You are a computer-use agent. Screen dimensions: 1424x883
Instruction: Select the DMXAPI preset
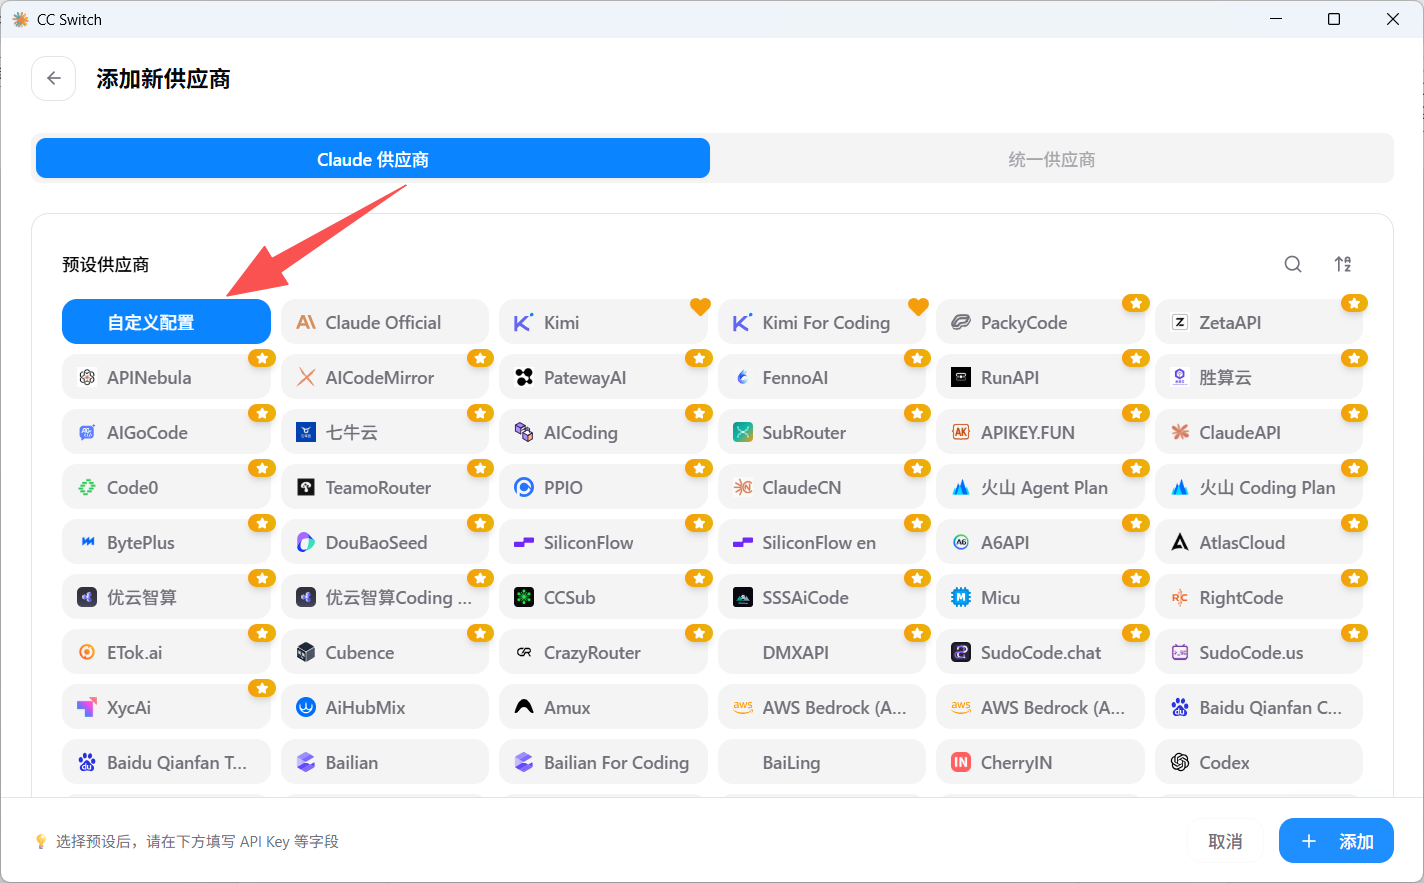click(x=822, y=652)
